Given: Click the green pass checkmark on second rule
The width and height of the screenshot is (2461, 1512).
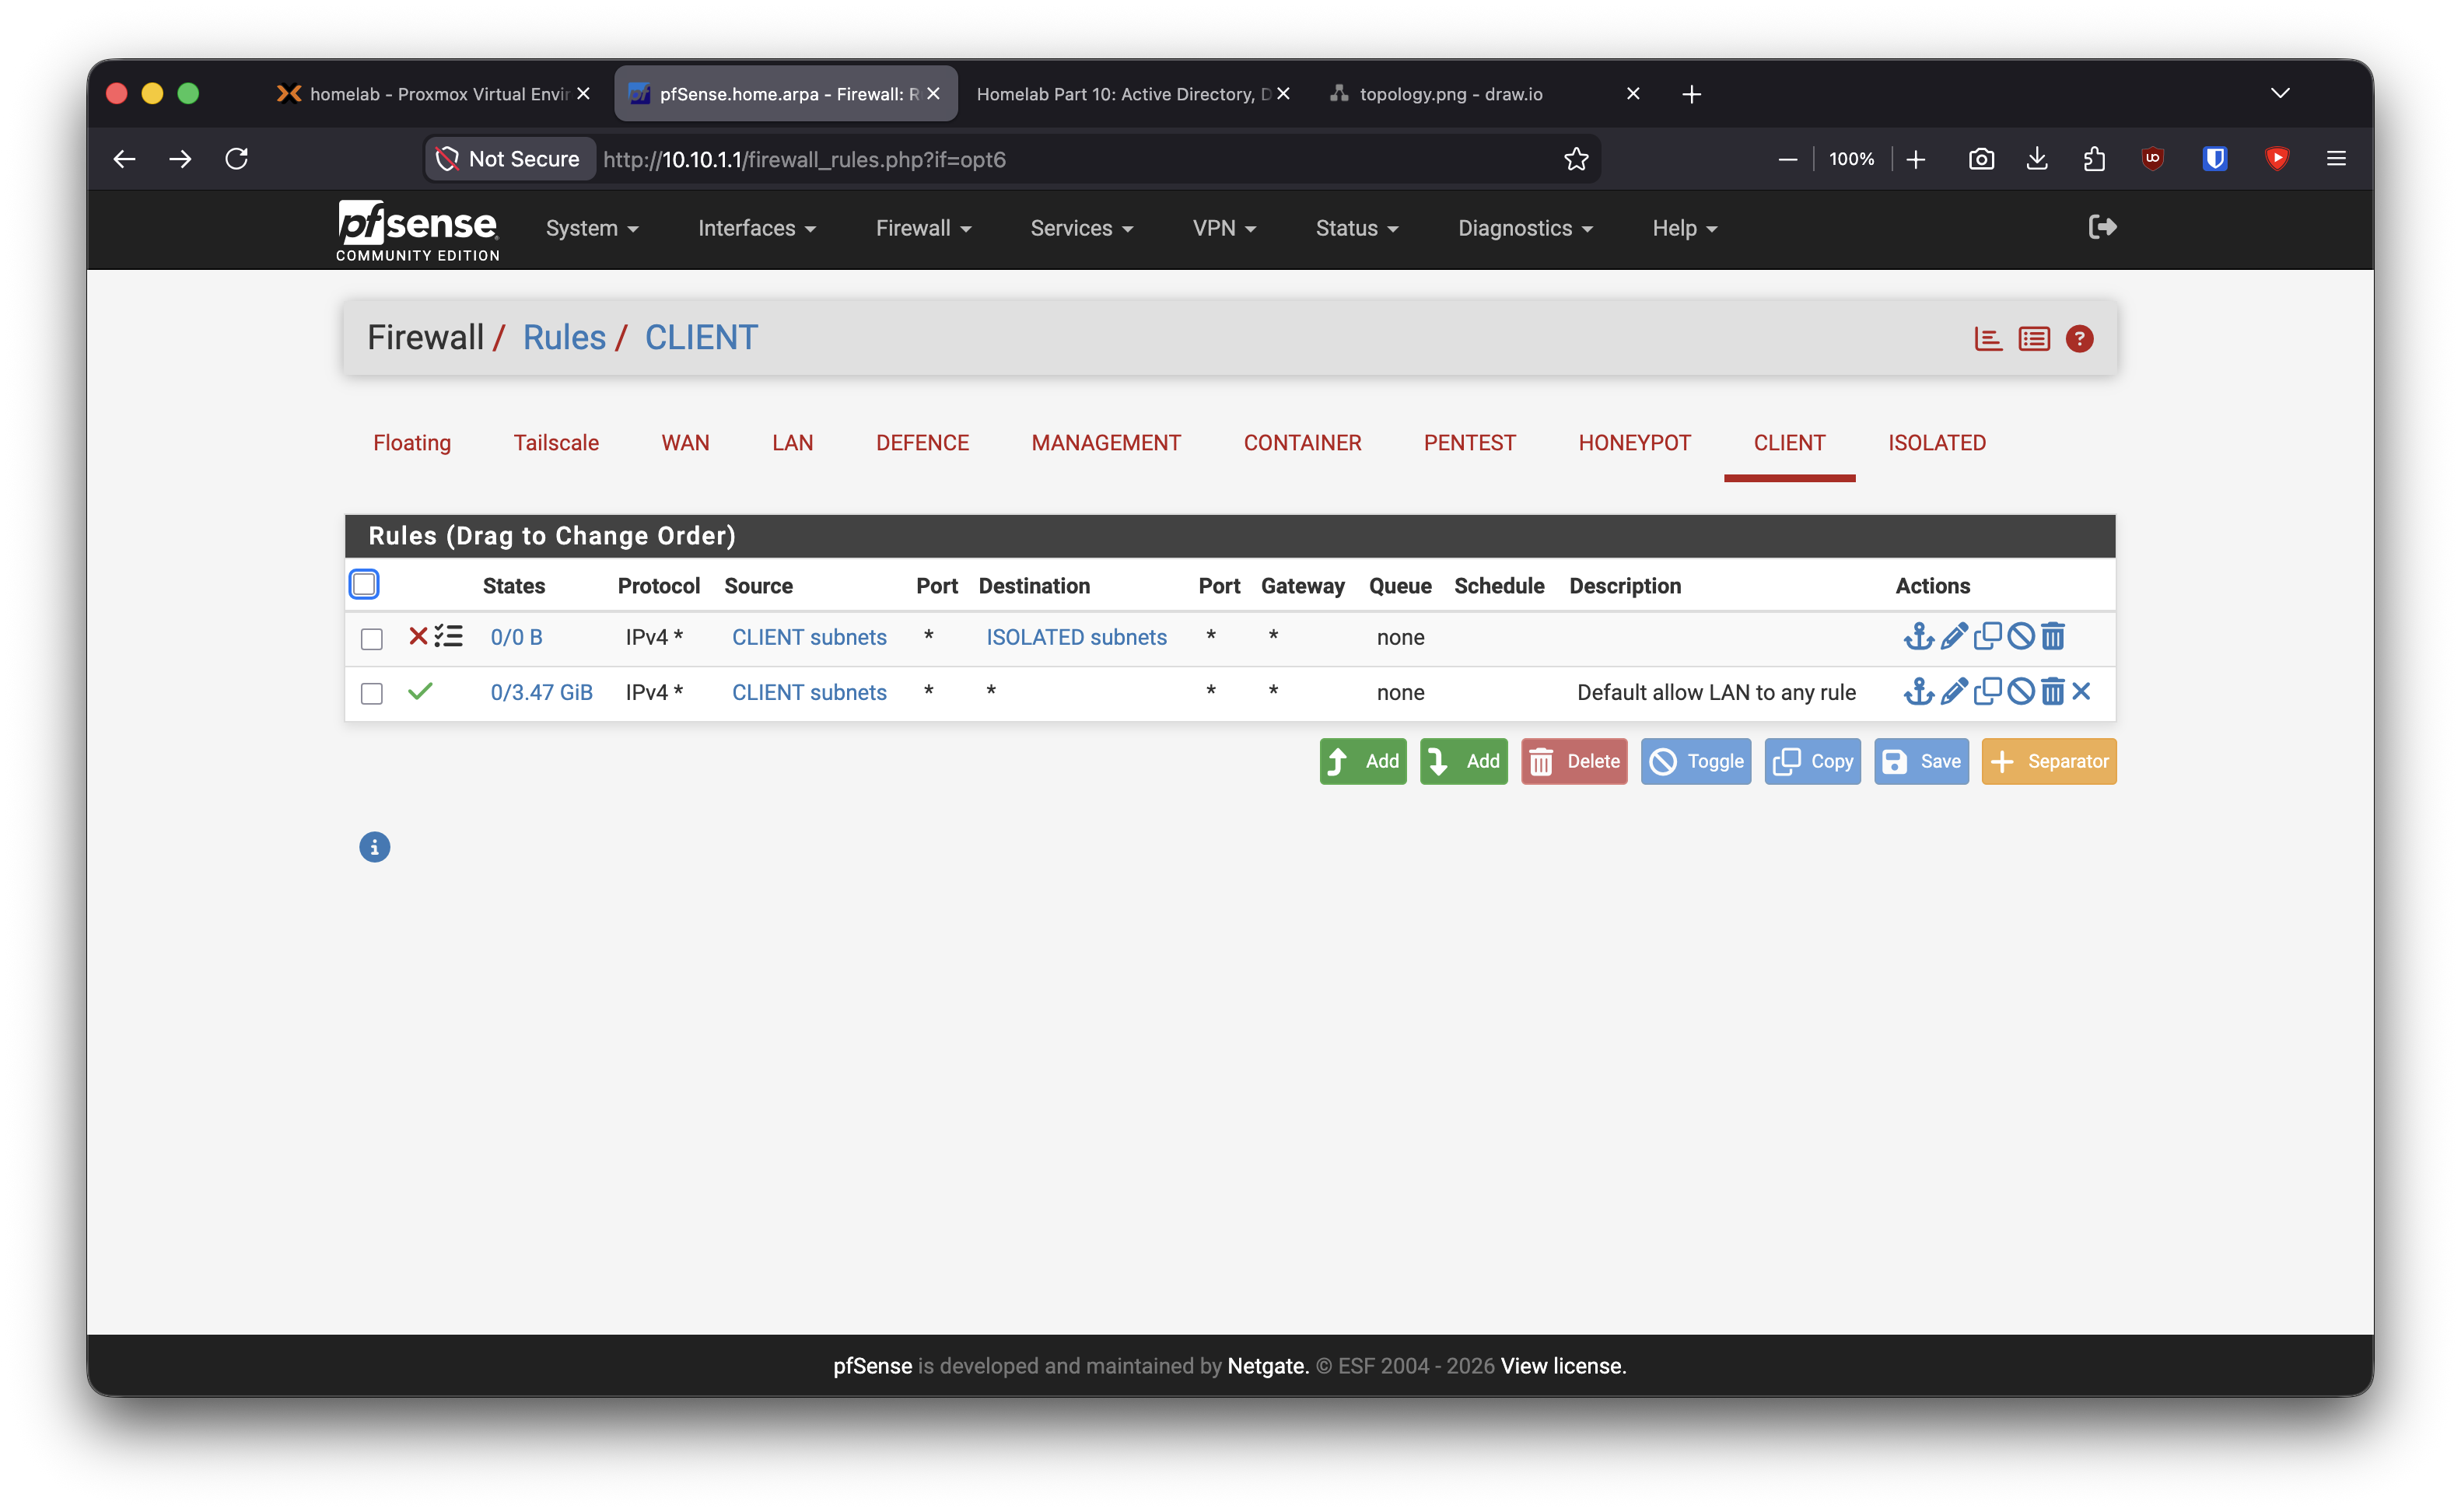Looking at the screenshot, I should 420,691.
